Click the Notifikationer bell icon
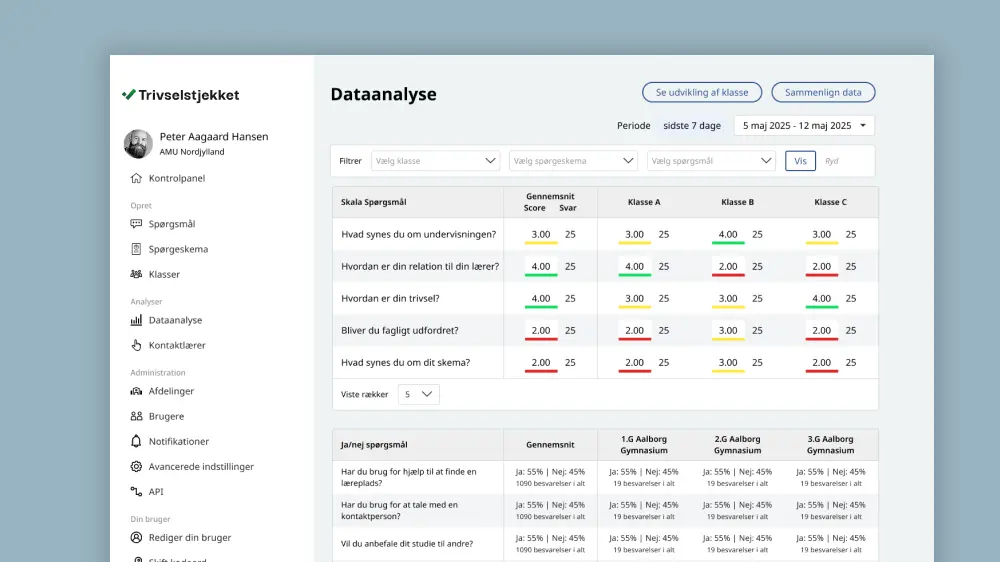This screenshot has width=1000, height=562. click(x=136, y=441)
